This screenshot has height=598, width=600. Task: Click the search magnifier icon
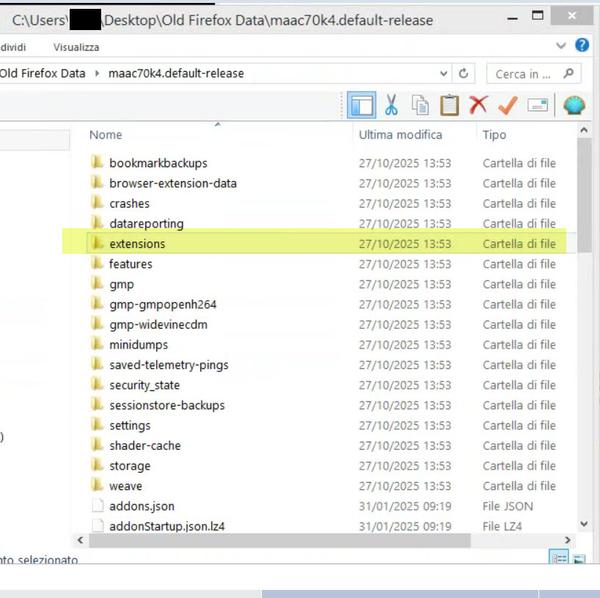pos(569,73)
